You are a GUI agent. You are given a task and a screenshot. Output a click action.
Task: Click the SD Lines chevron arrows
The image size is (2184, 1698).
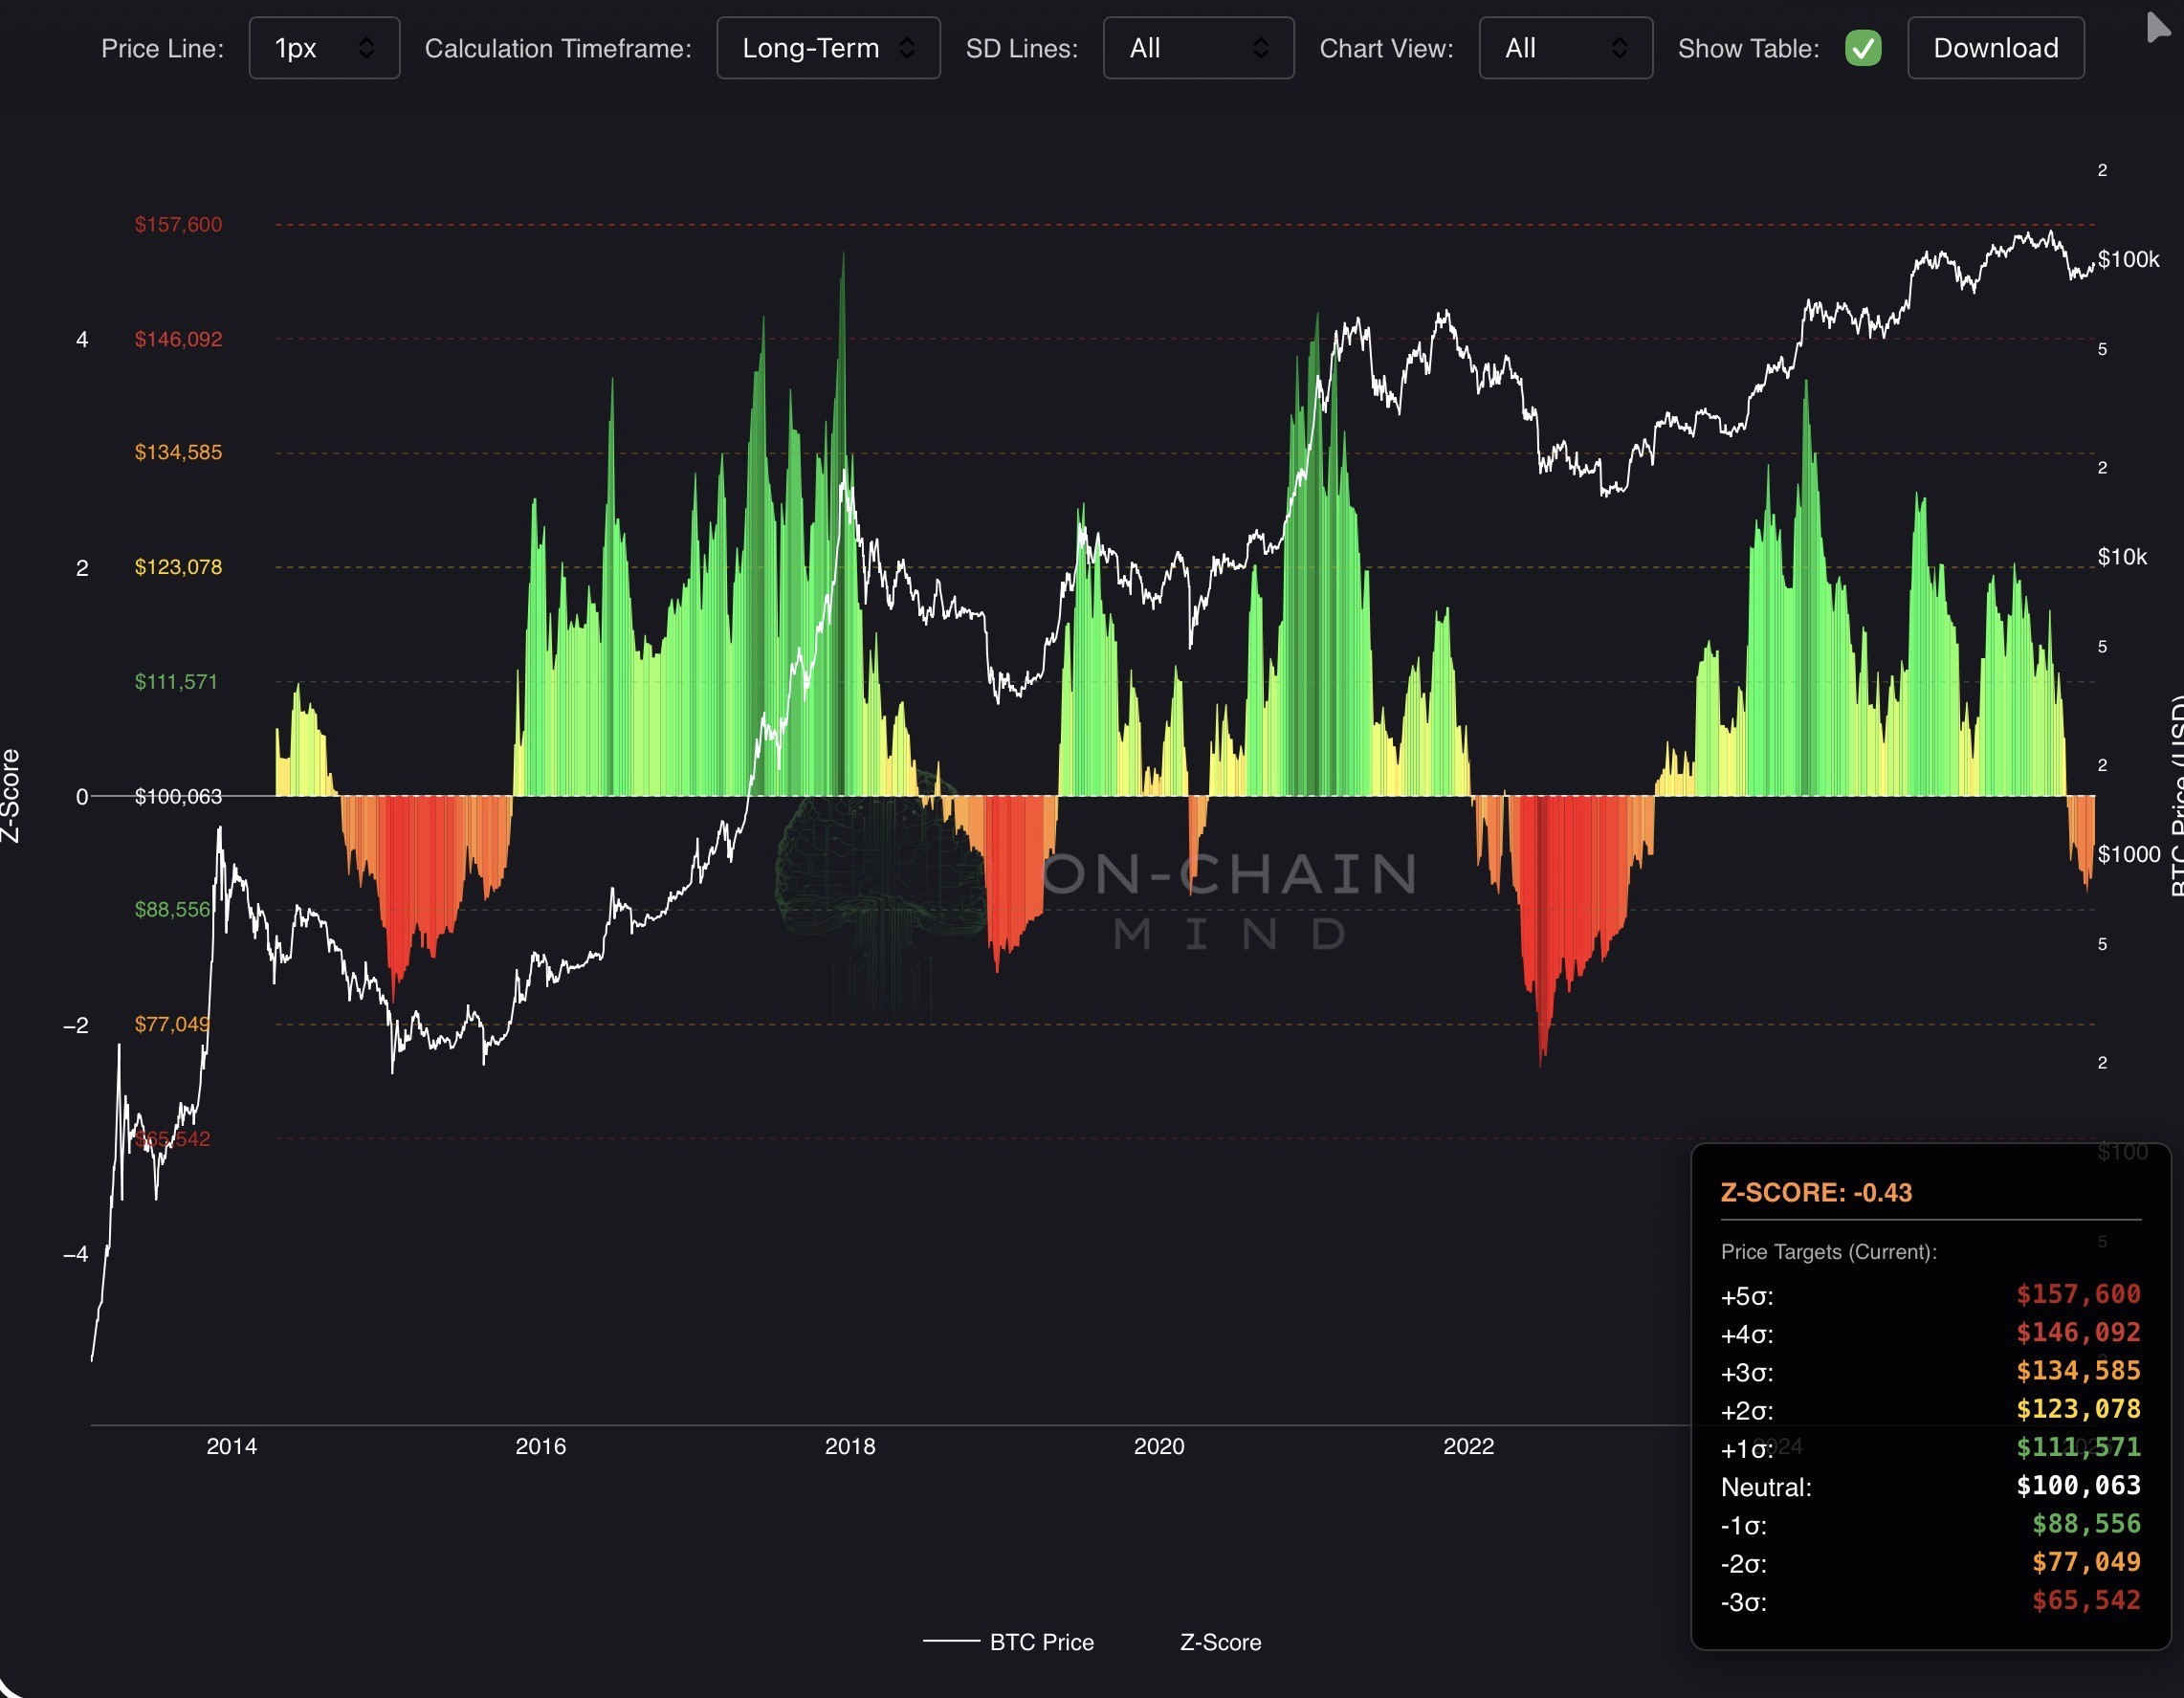(1260, 48)
